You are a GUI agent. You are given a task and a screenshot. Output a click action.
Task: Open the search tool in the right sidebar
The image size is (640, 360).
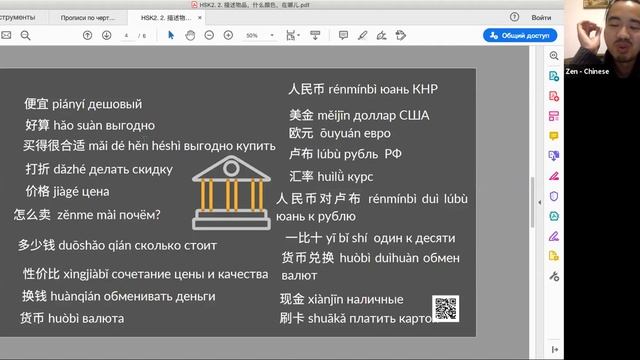pyautogui.click(x=554, y=56)
